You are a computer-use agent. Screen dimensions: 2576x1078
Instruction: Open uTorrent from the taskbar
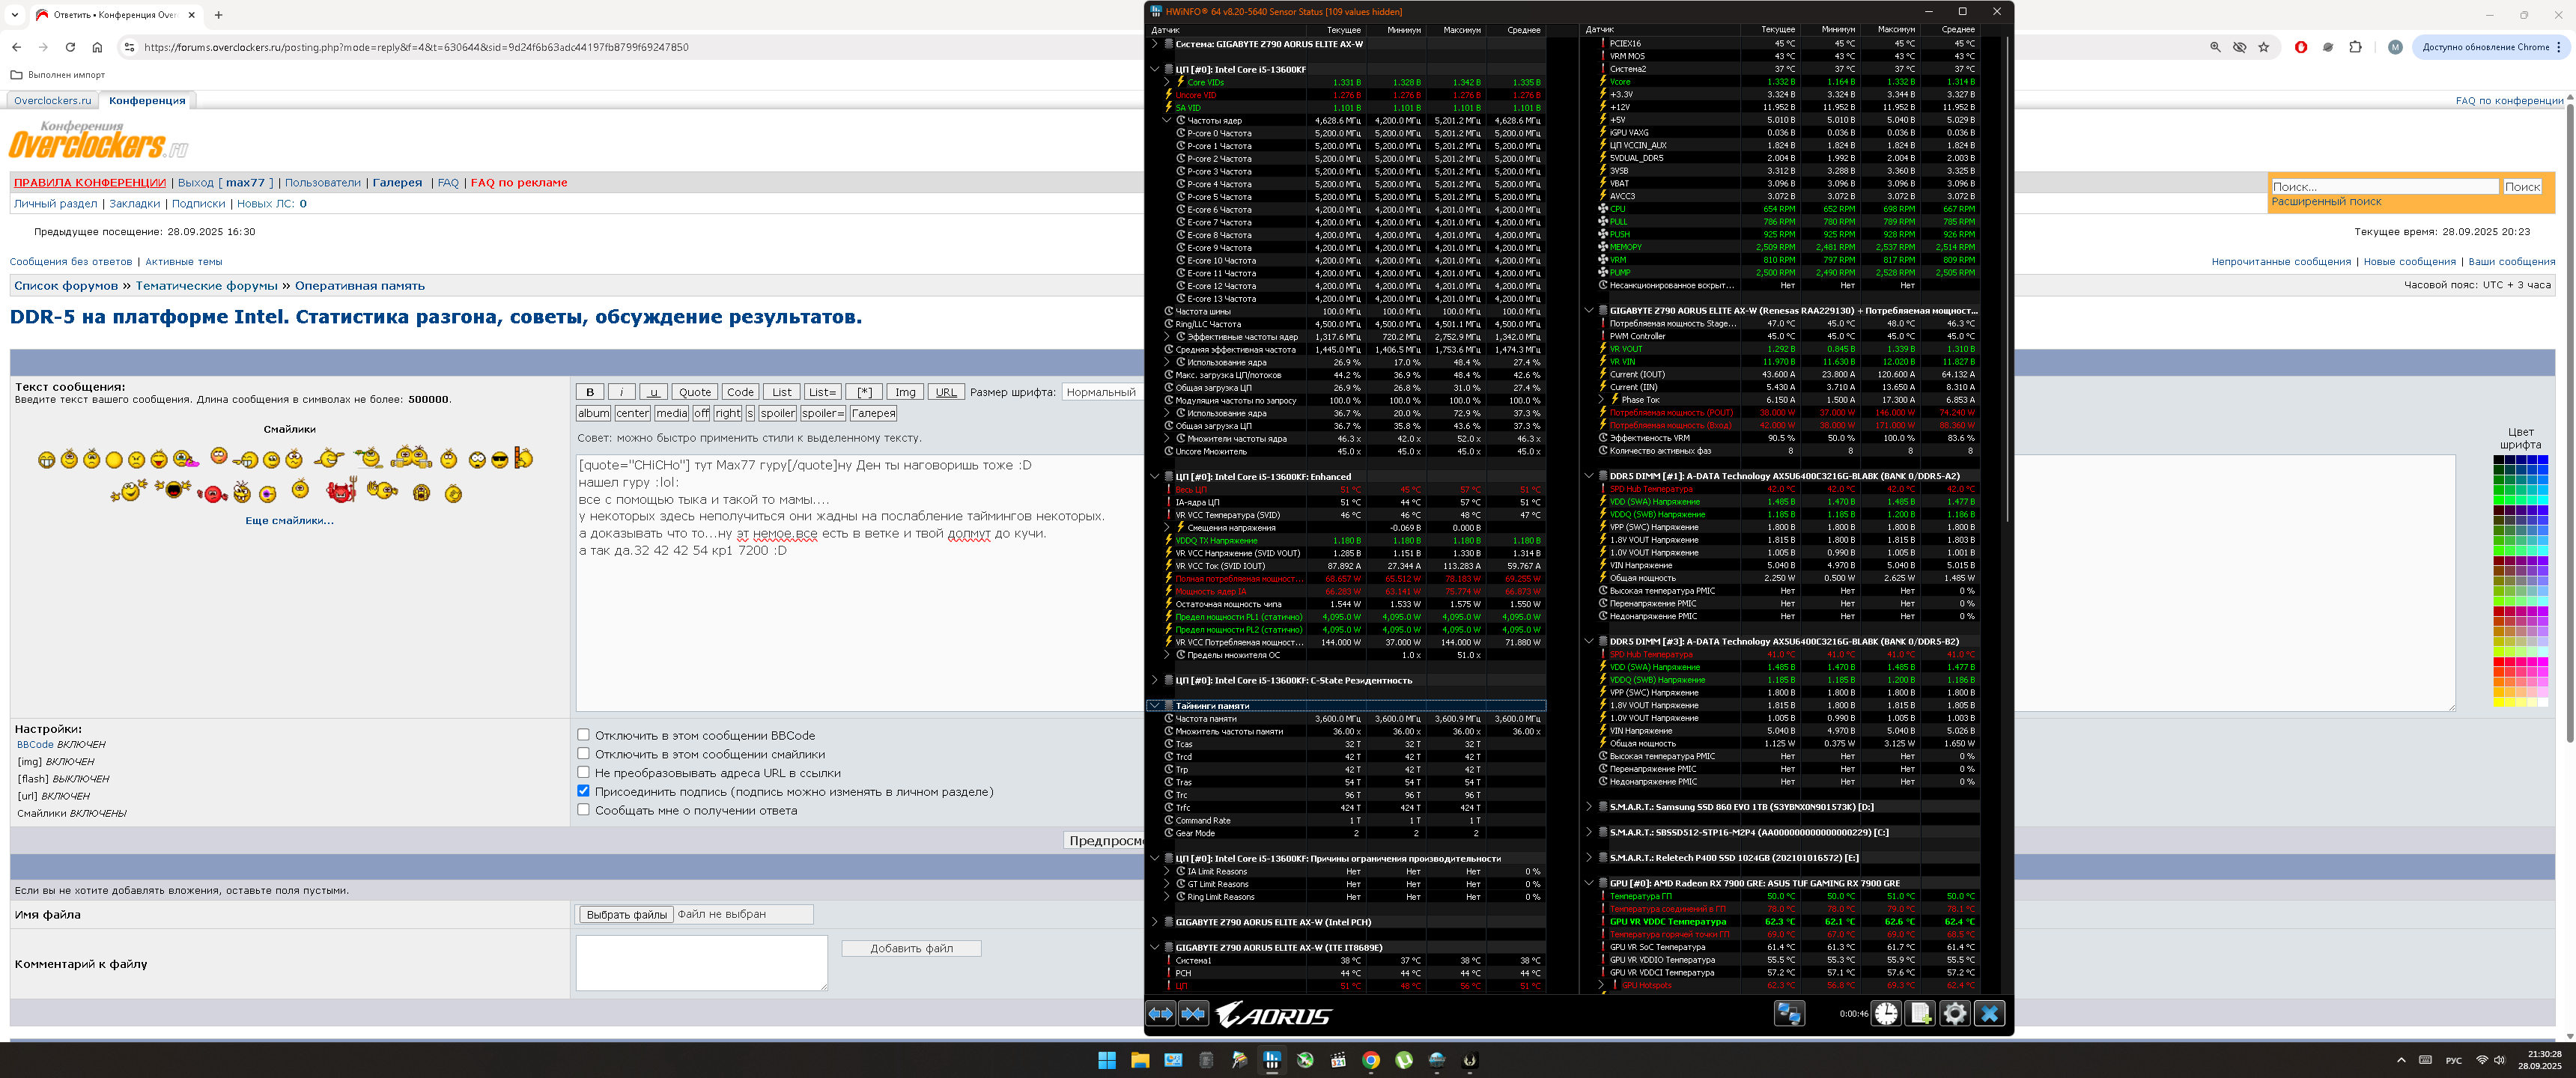(x=1404, y=1061)
